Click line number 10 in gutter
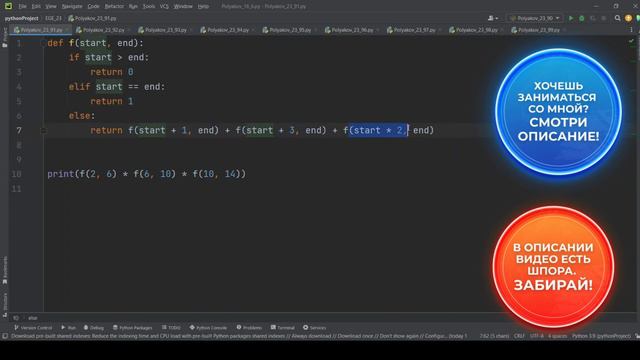 pos(16,174)
